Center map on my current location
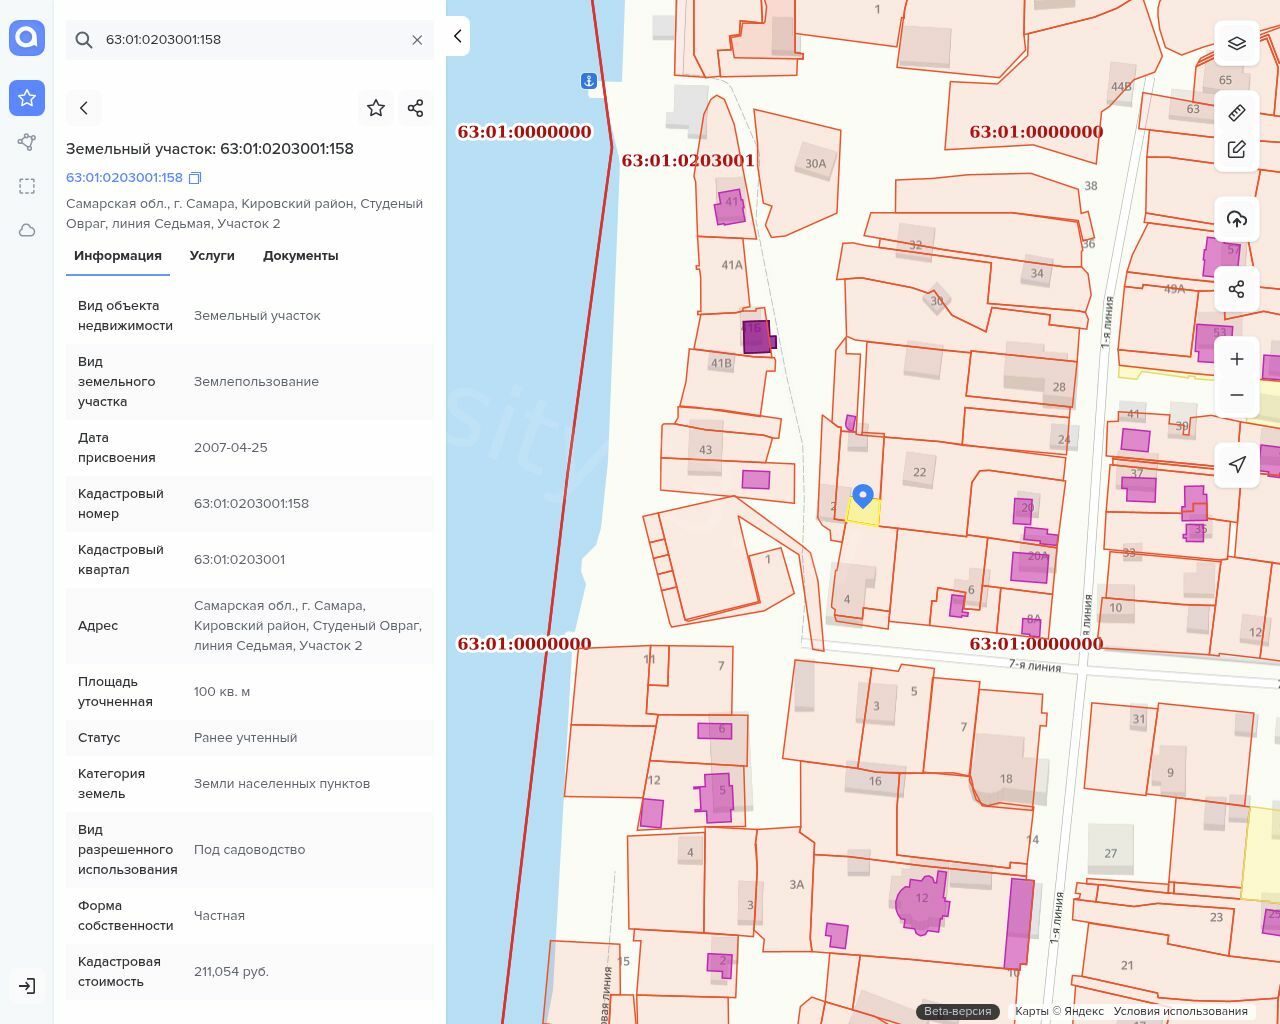The image size is (1280, 1024). click(1237, 464)
